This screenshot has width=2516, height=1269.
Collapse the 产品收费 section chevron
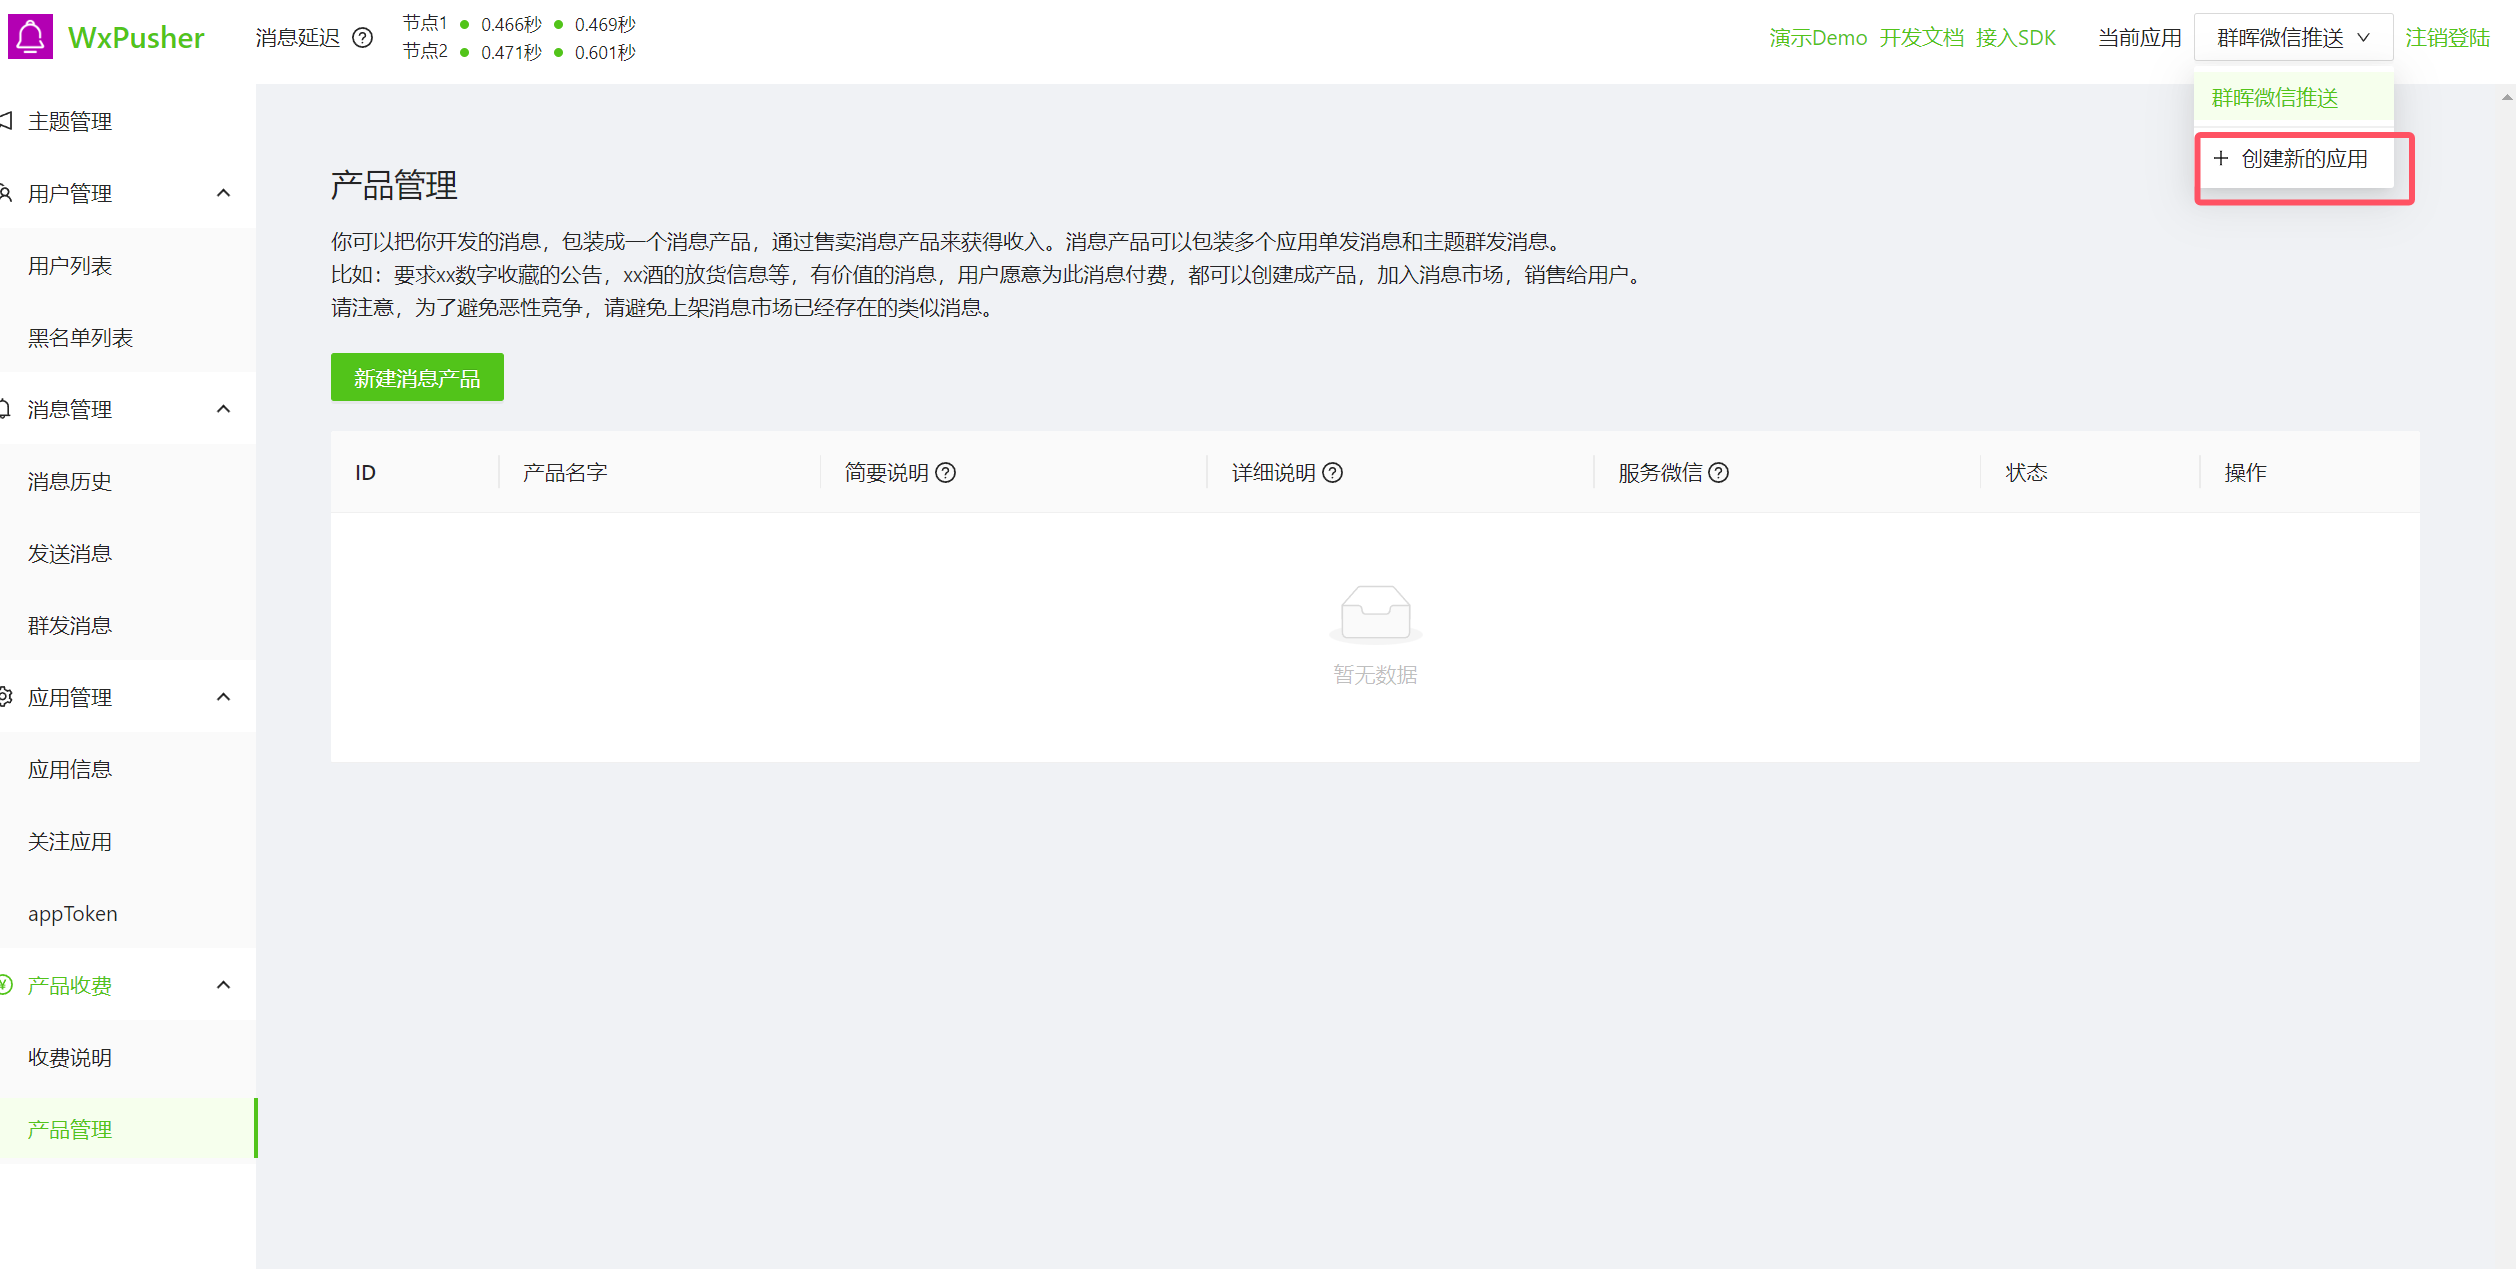click(x=224, y=985)
